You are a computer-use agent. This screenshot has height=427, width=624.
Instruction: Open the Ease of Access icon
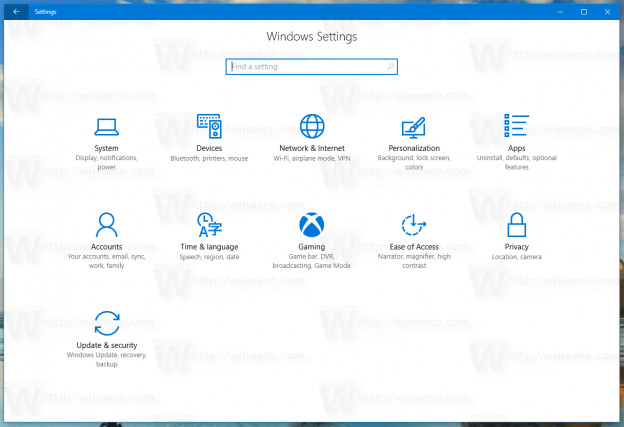[414, 225]
